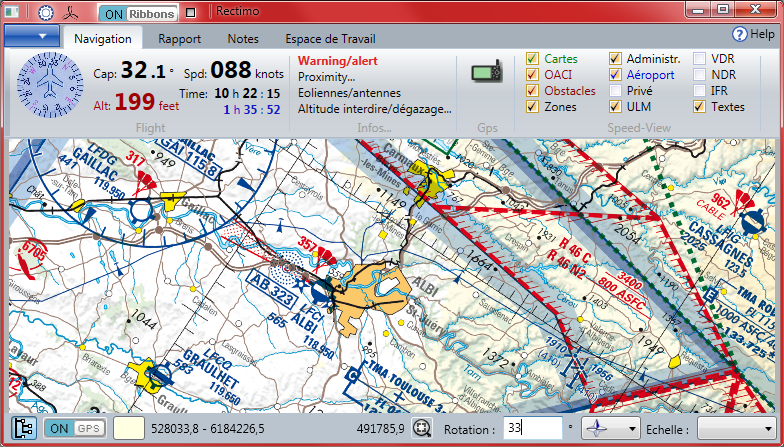Toggle the GPS ON switch in status bar
The height and width of the screenshot is (447, 784).
75,428
